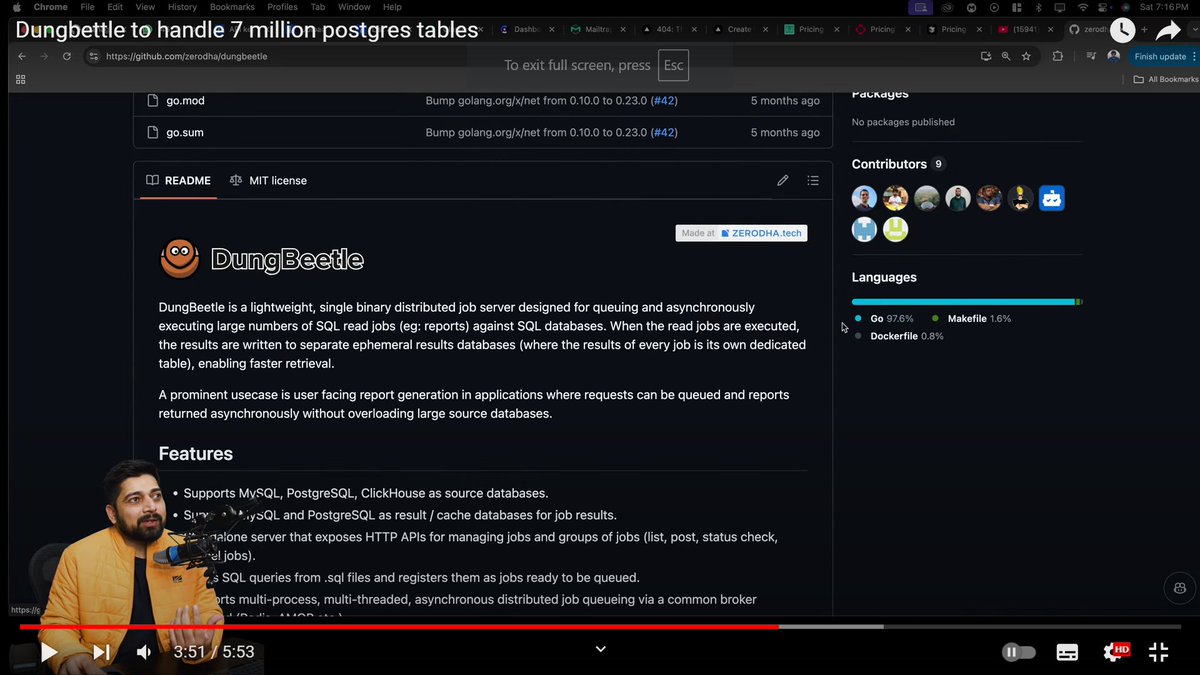Viewport: 1200px width, 675px height.
Task: Click the 3:51 / 5:53 time display
Action: point(214,652)
